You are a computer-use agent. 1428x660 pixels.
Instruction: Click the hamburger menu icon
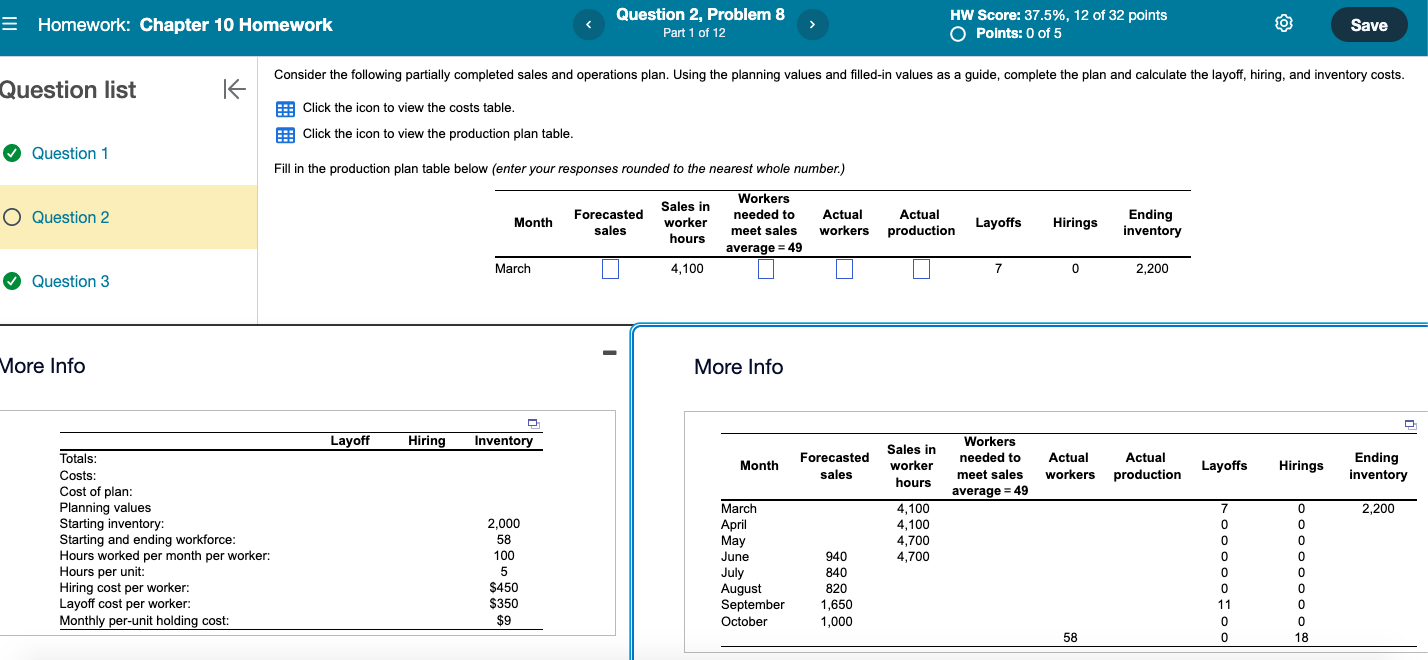pos(11,22)
